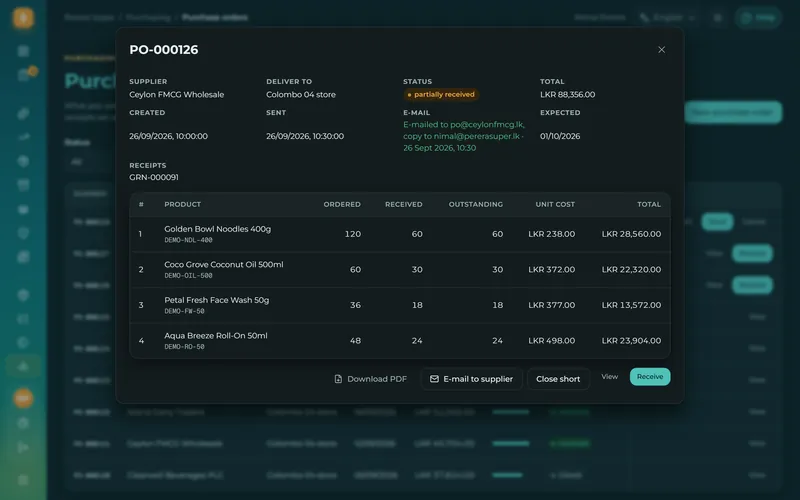Click the View link beside Receive
The height and width of the screenshot is (500, 800).
(x=610, y=377)
